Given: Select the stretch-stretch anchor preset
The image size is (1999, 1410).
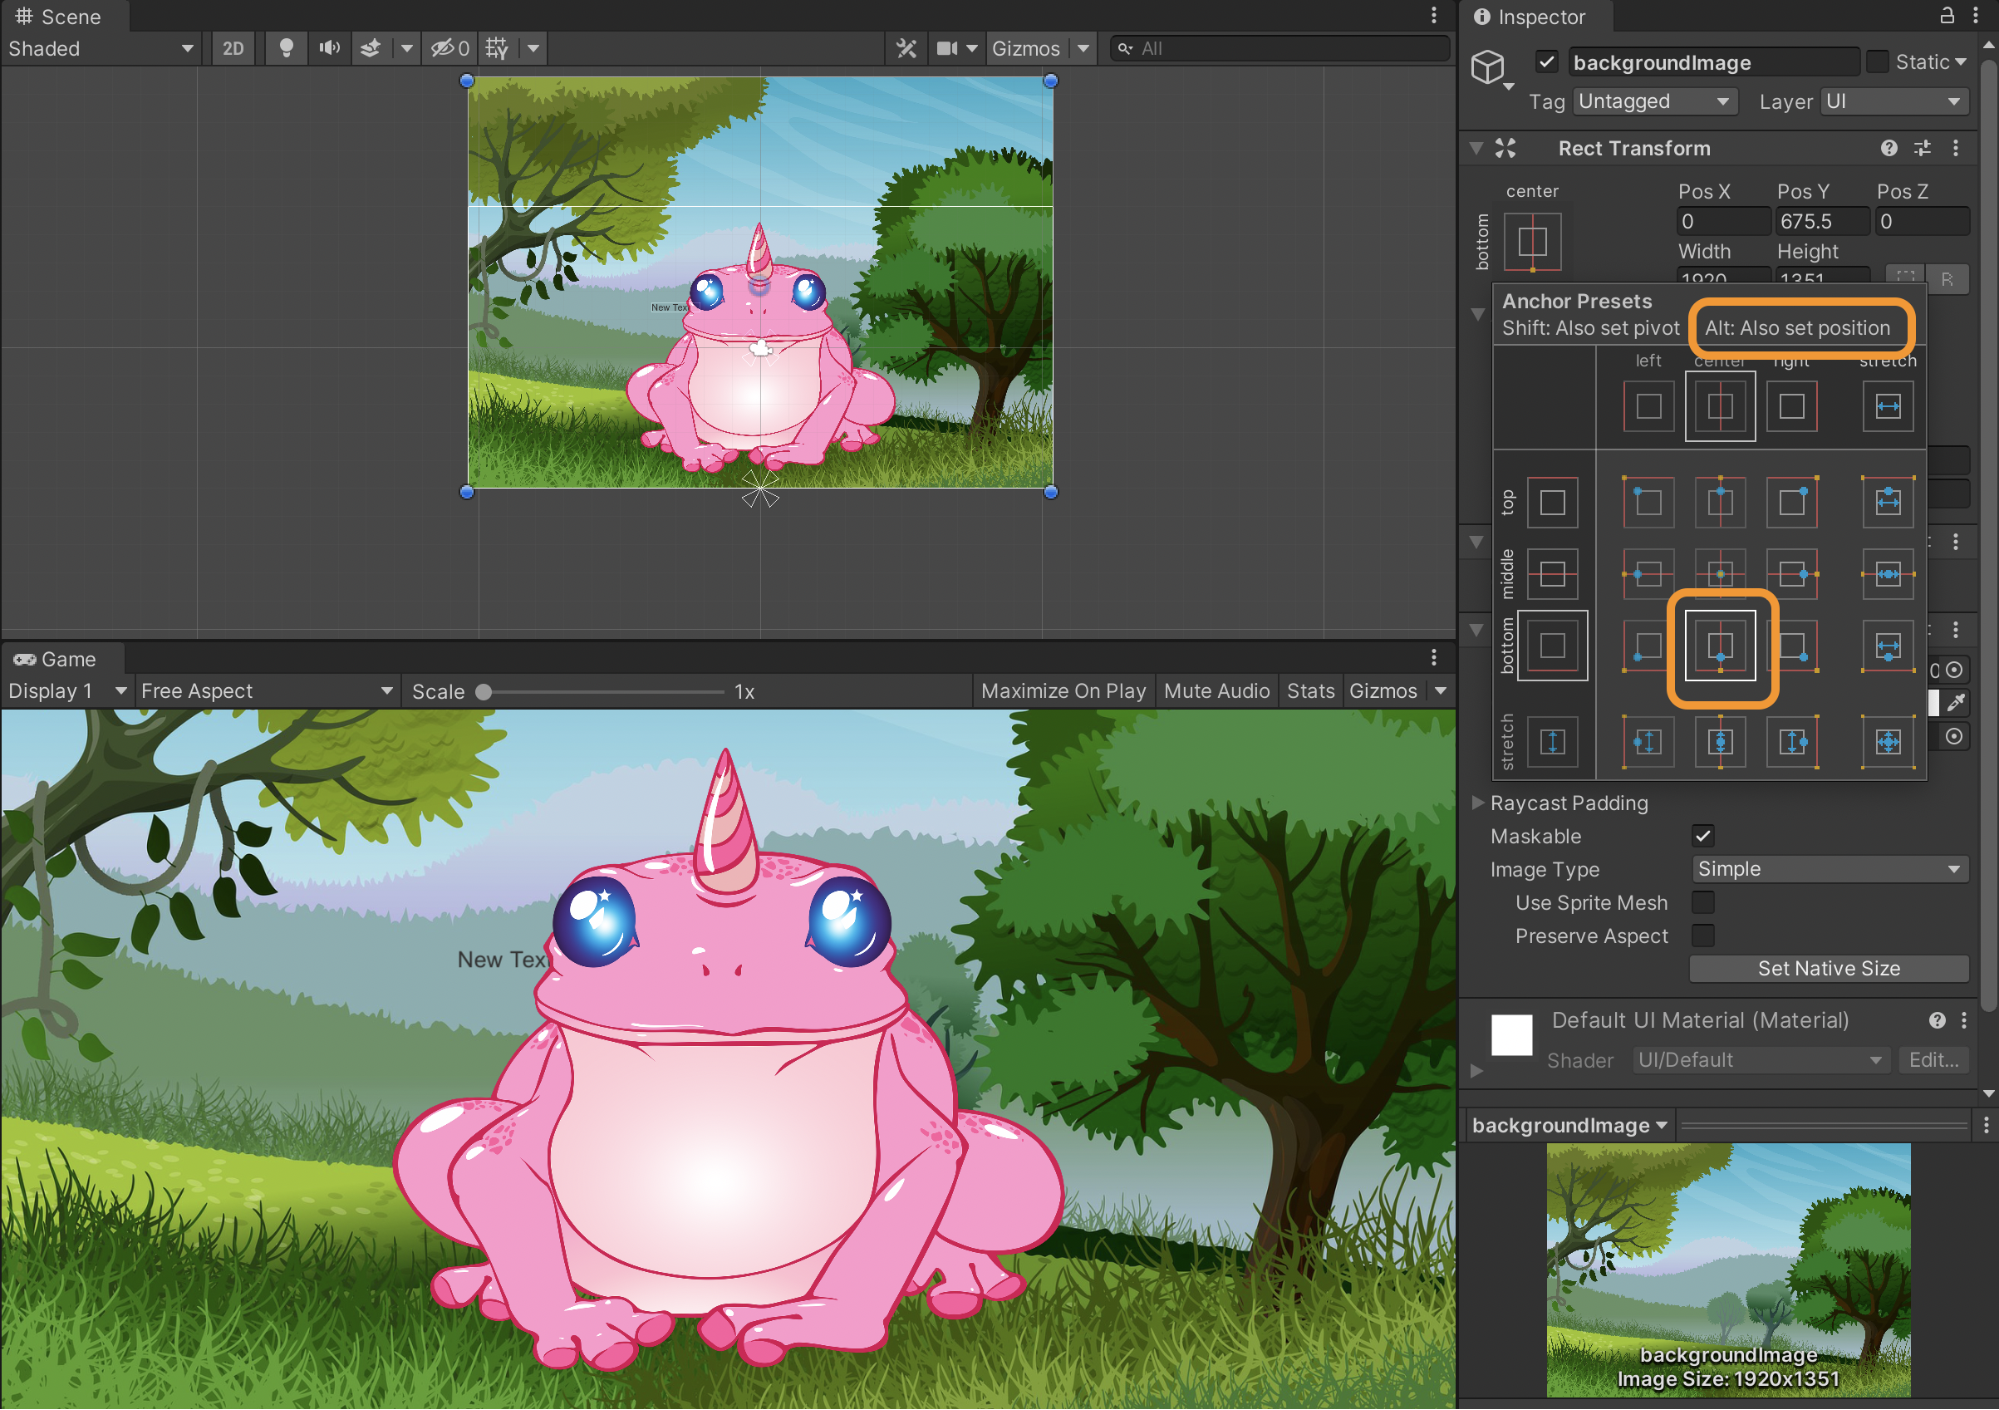Looking at the screenshot, I should [1887, 741].
